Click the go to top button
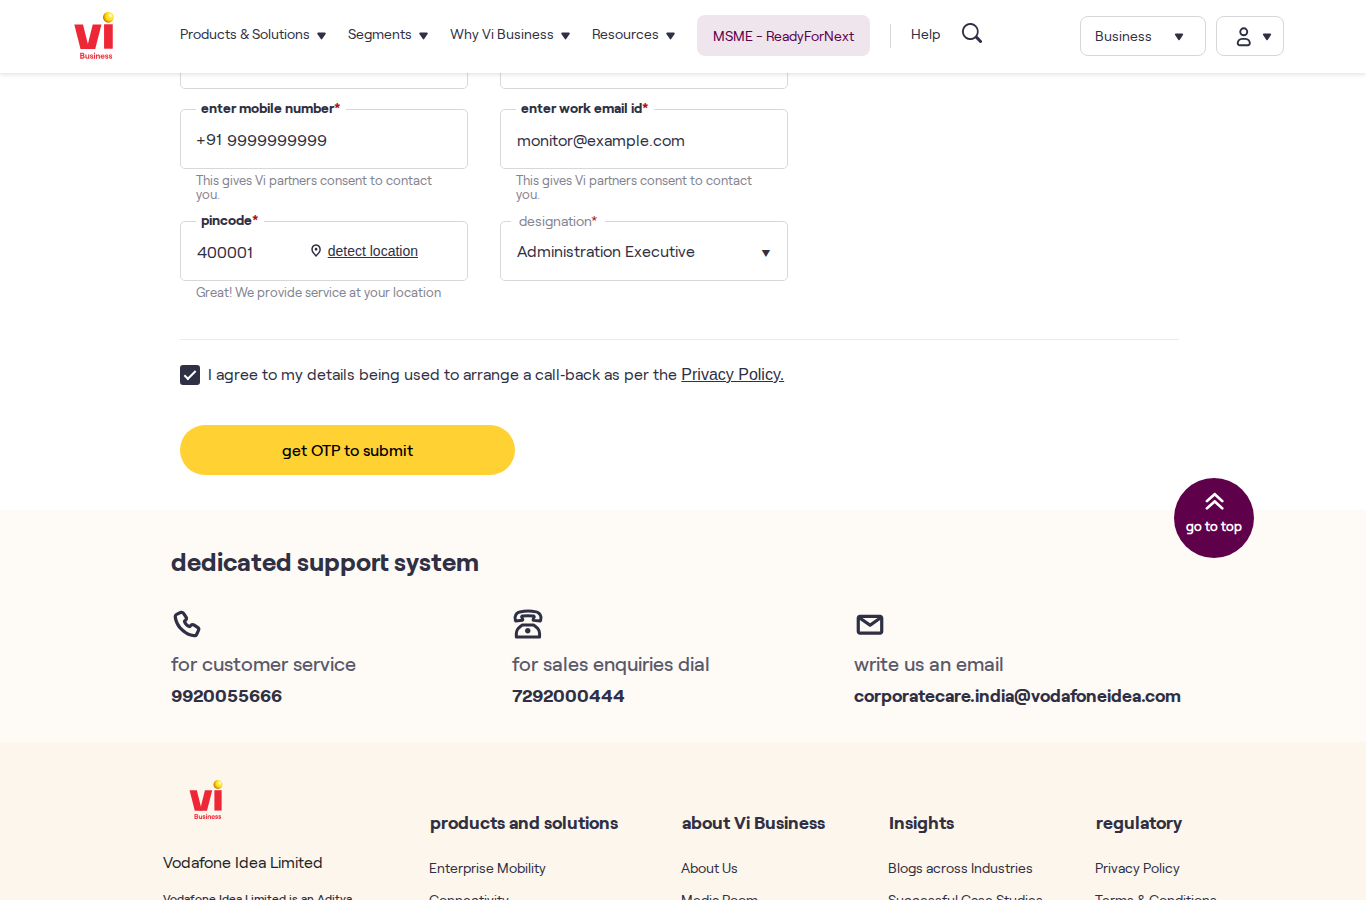The image size is (1366, 900). 1214,518
